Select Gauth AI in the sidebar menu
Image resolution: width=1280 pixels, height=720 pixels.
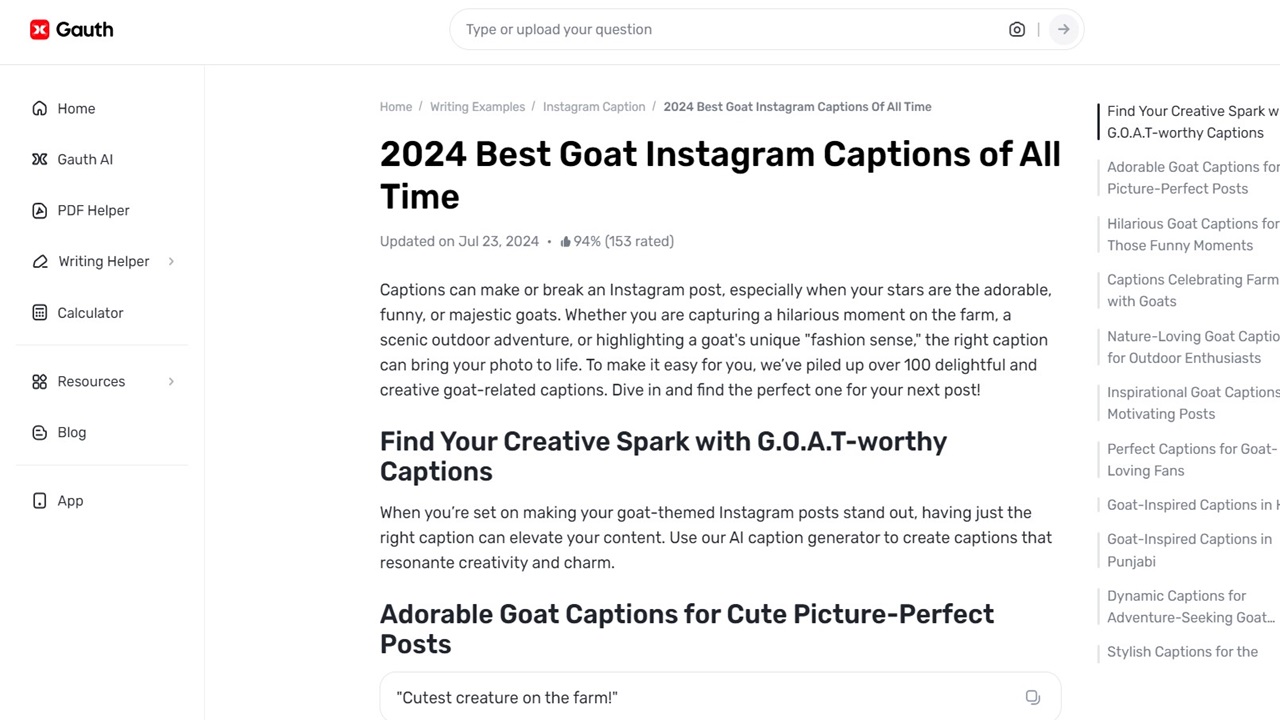tap(85, 159)
